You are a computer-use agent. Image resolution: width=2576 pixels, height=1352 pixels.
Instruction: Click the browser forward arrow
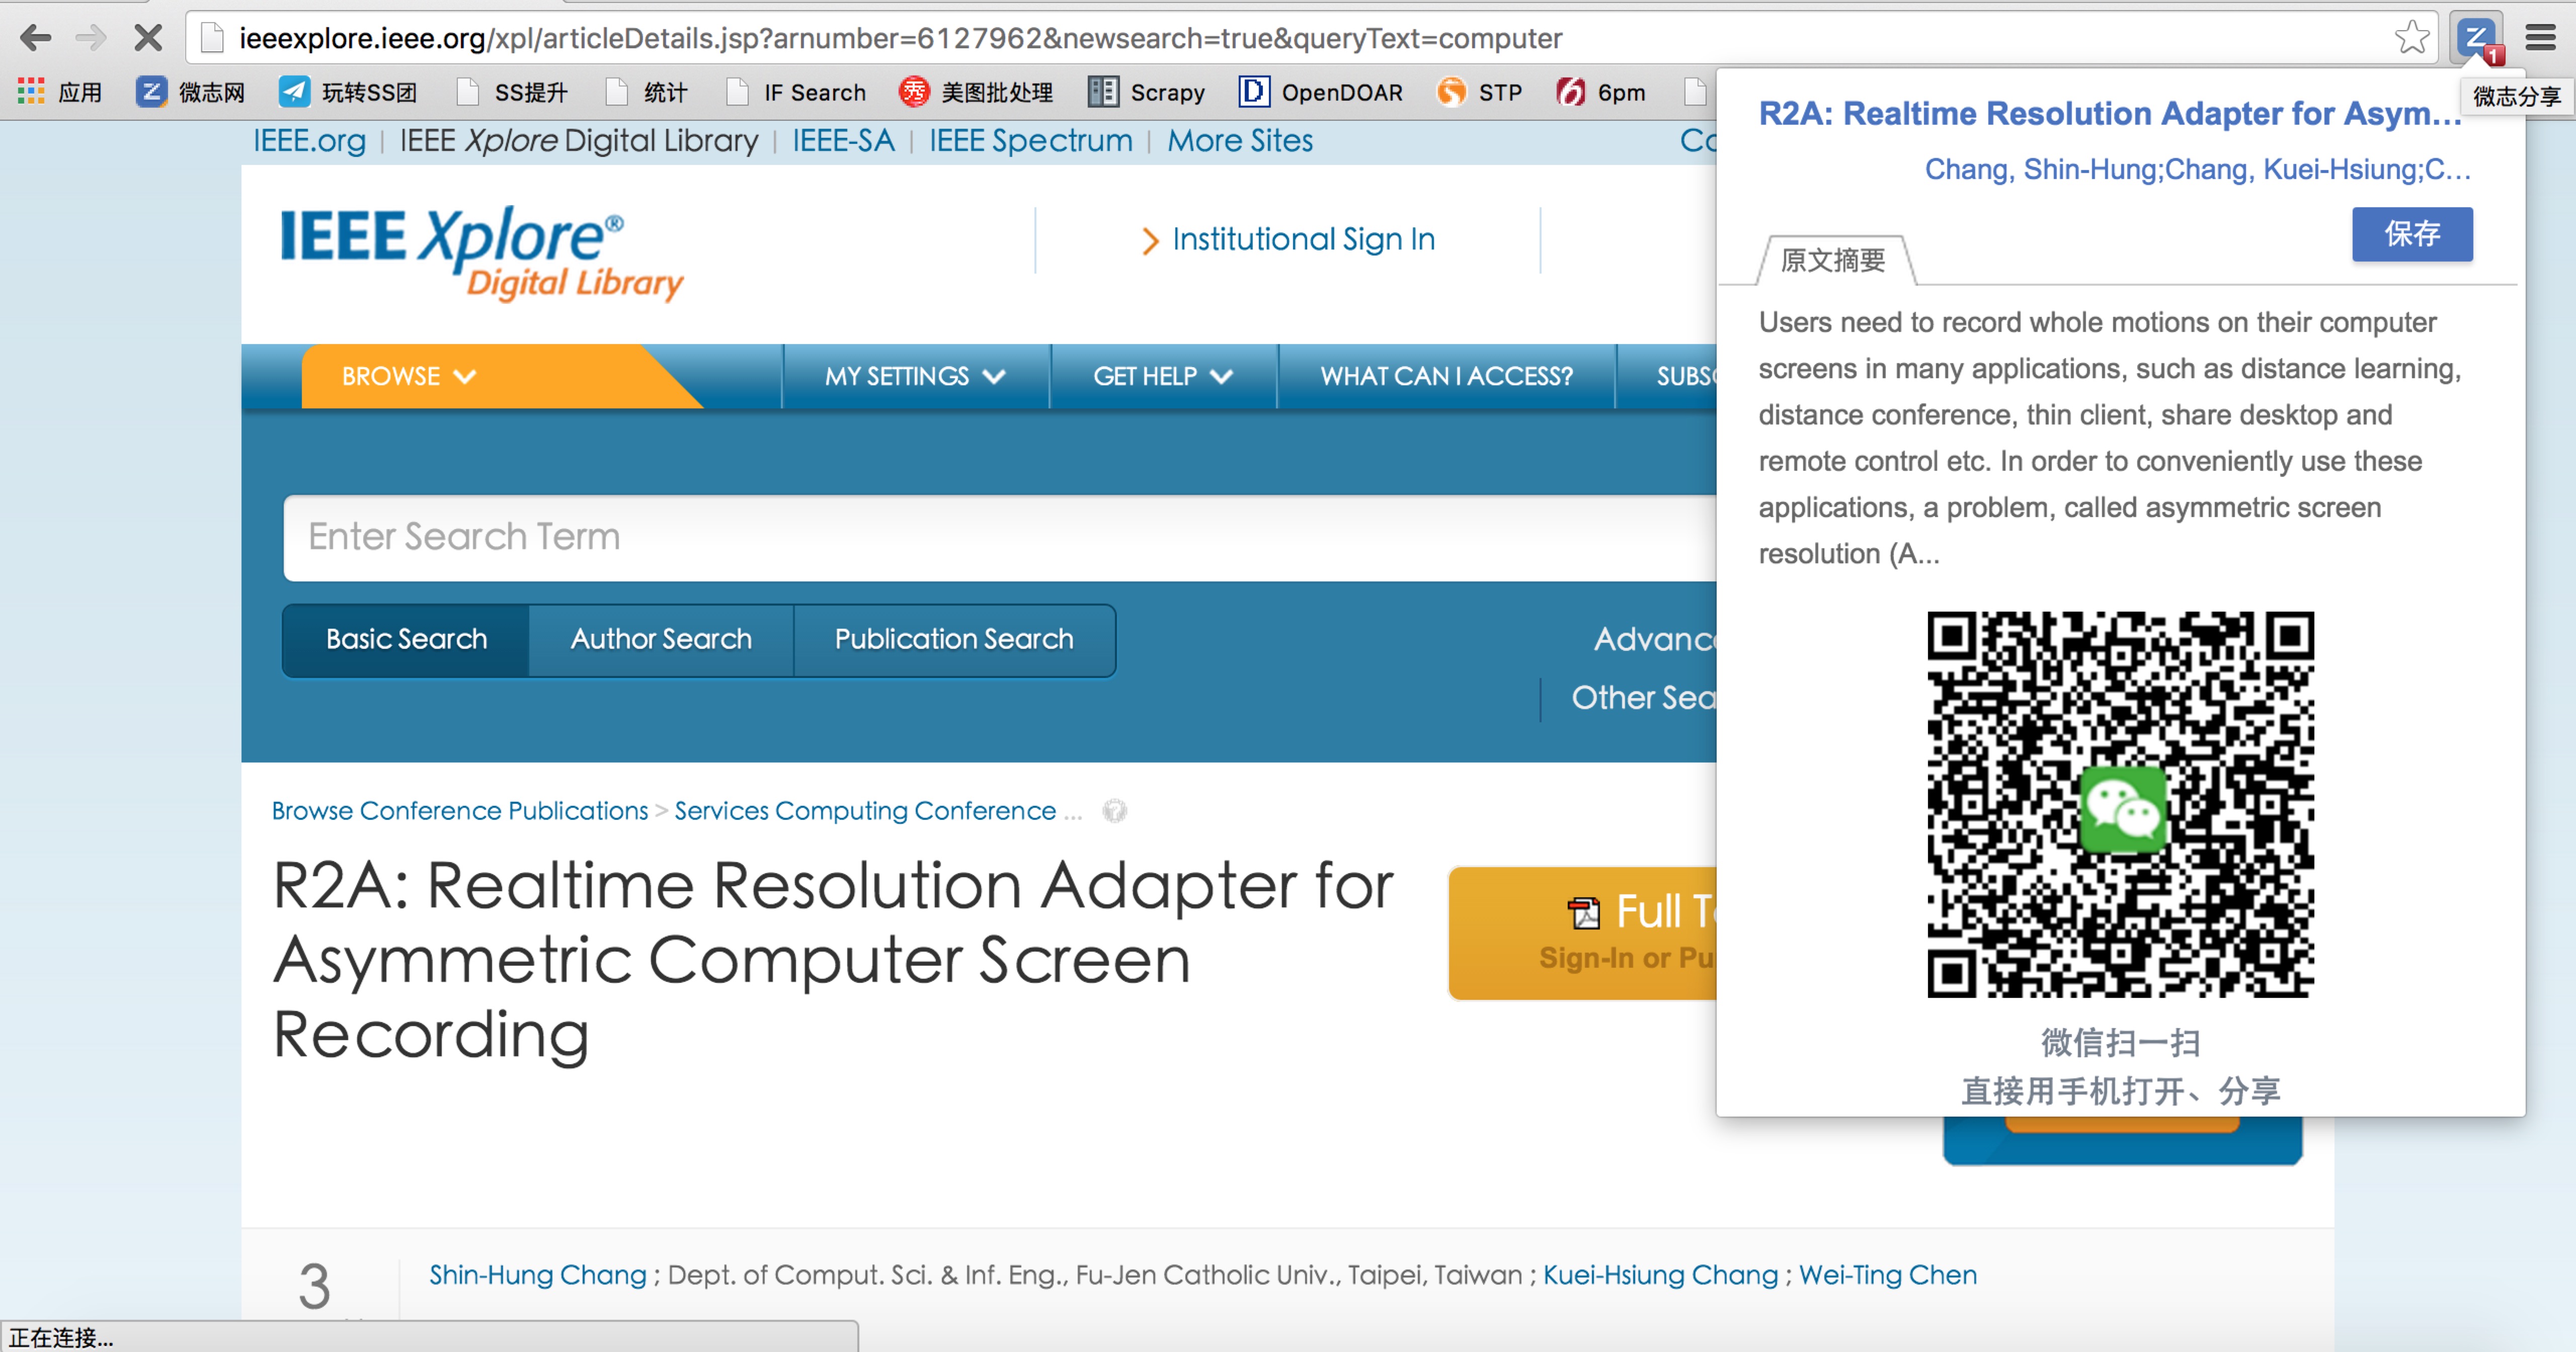(x=91, y=38)
